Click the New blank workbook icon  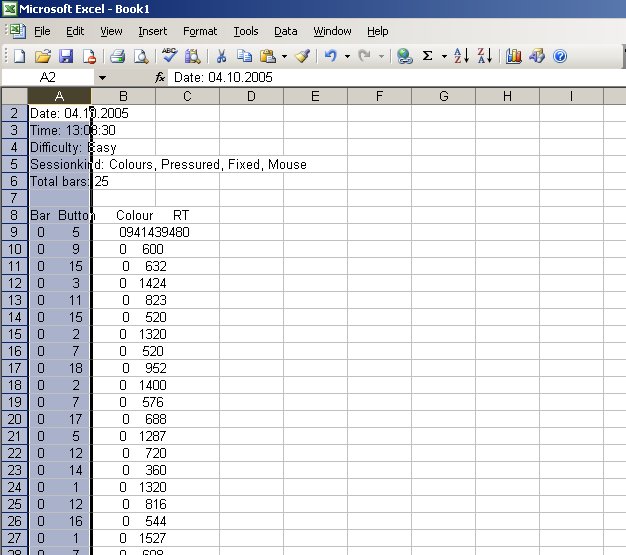tap(19, 56)
